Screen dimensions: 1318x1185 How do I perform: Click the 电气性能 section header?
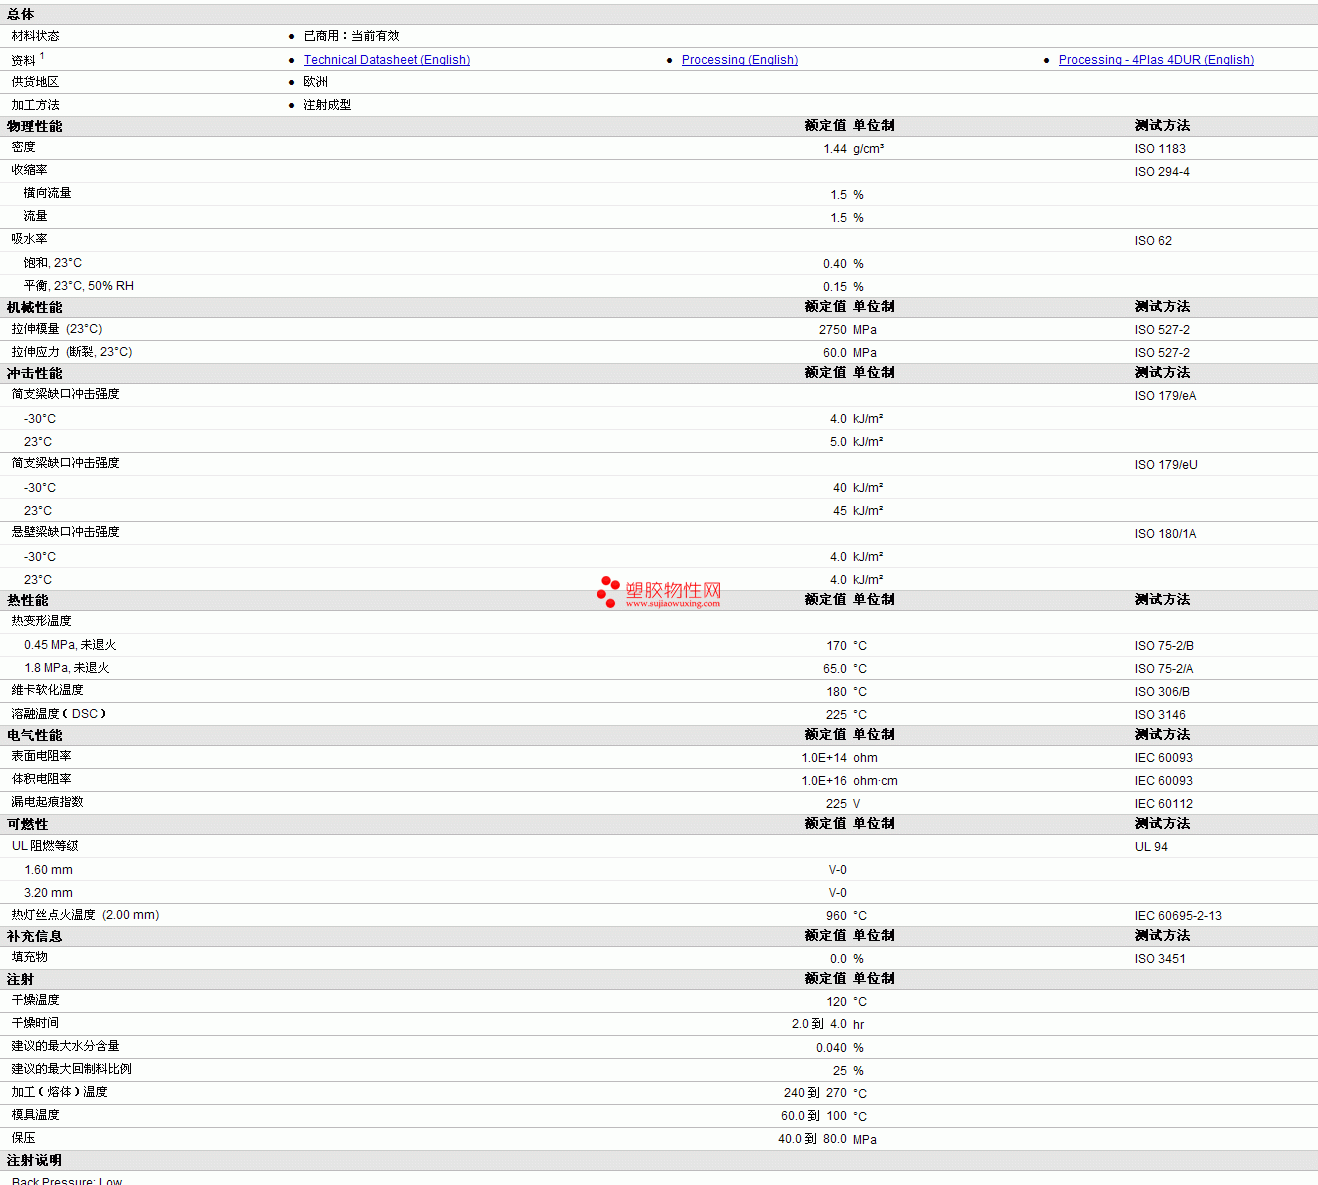(x=35, y=735)
